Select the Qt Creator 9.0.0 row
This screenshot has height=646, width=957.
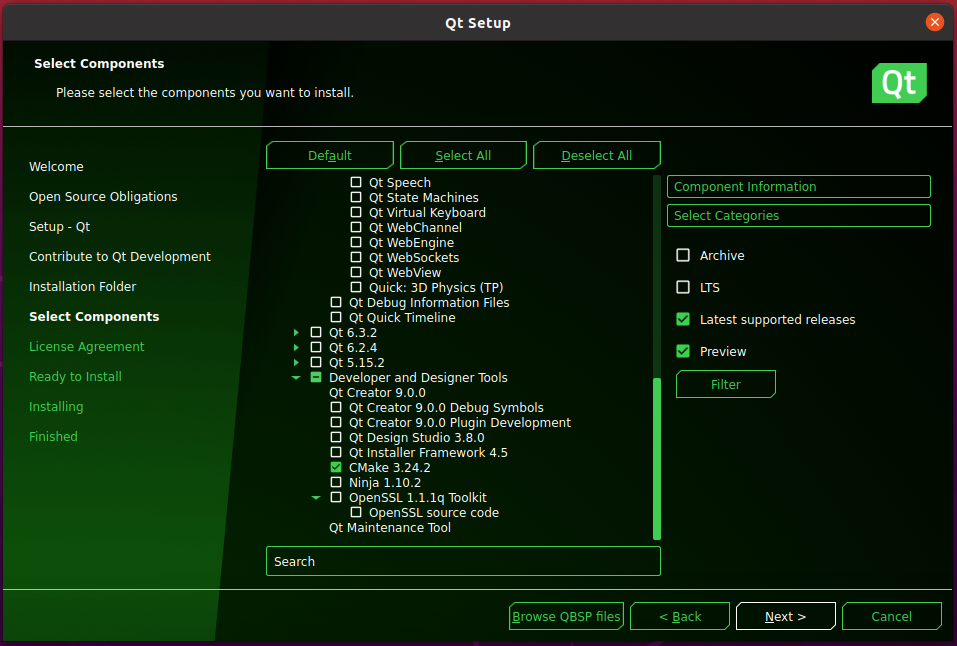click(377, 393)
